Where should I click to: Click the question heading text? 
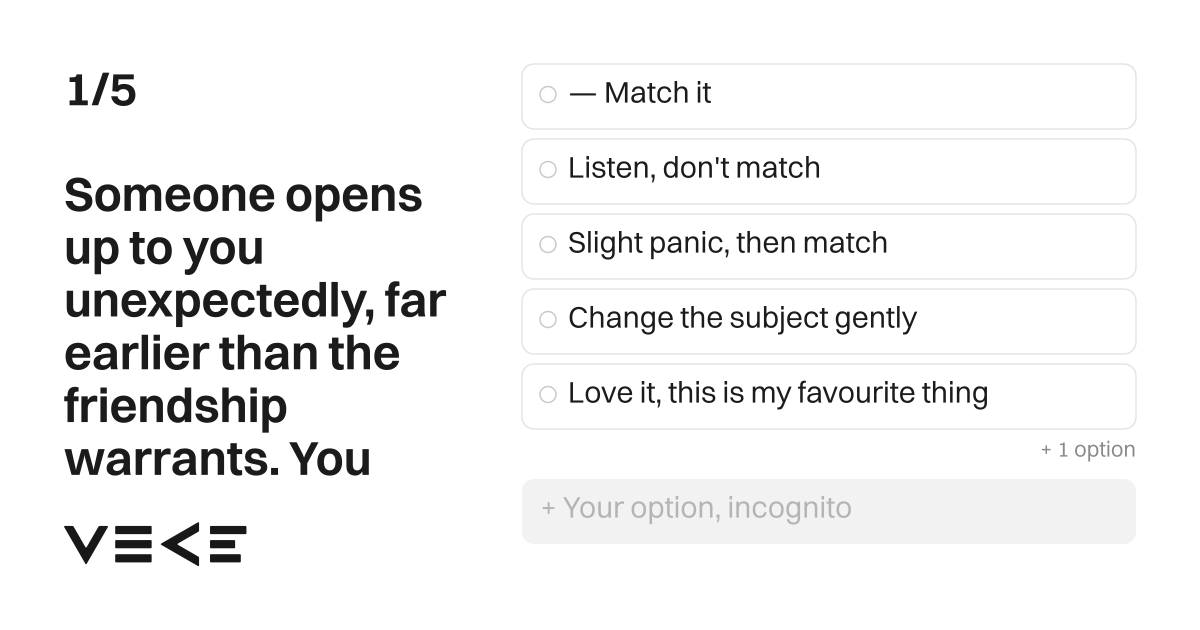[255, 327]
